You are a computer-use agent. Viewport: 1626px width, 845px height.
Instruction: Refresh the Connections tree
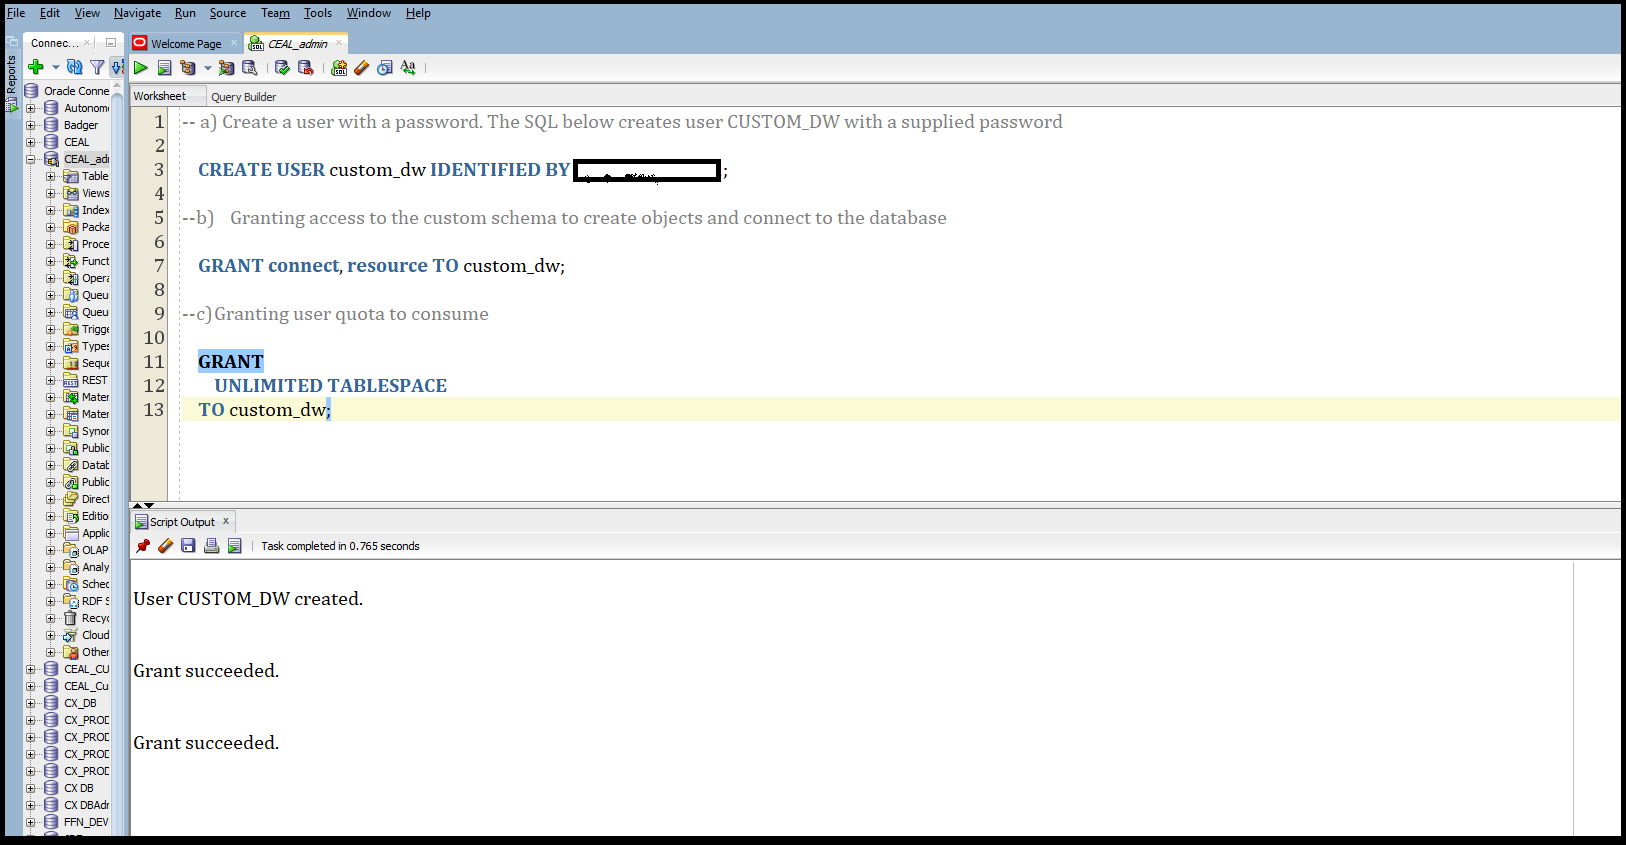[75, 67]
